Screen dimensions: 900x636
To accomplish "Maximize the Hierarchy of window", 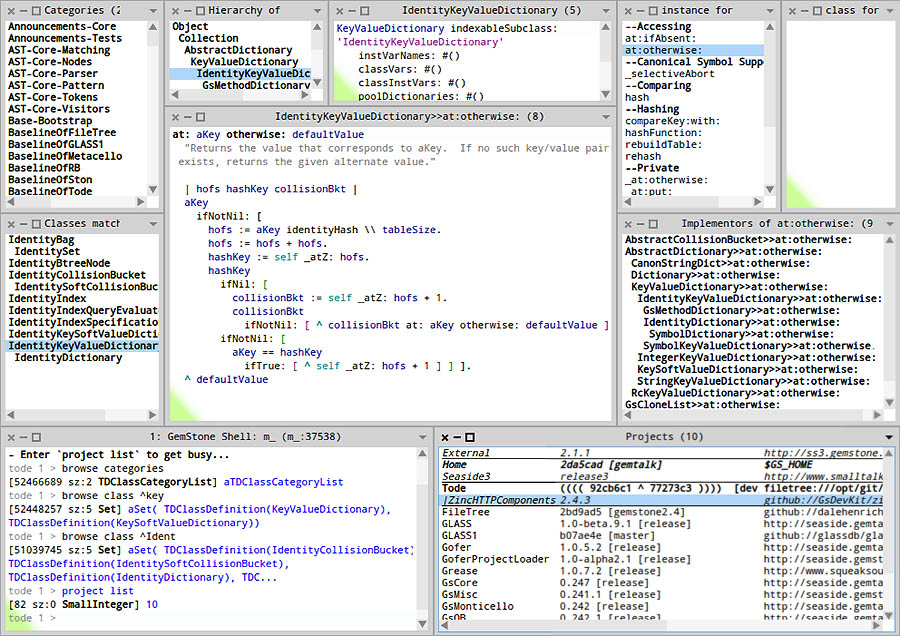I will 200,11.
